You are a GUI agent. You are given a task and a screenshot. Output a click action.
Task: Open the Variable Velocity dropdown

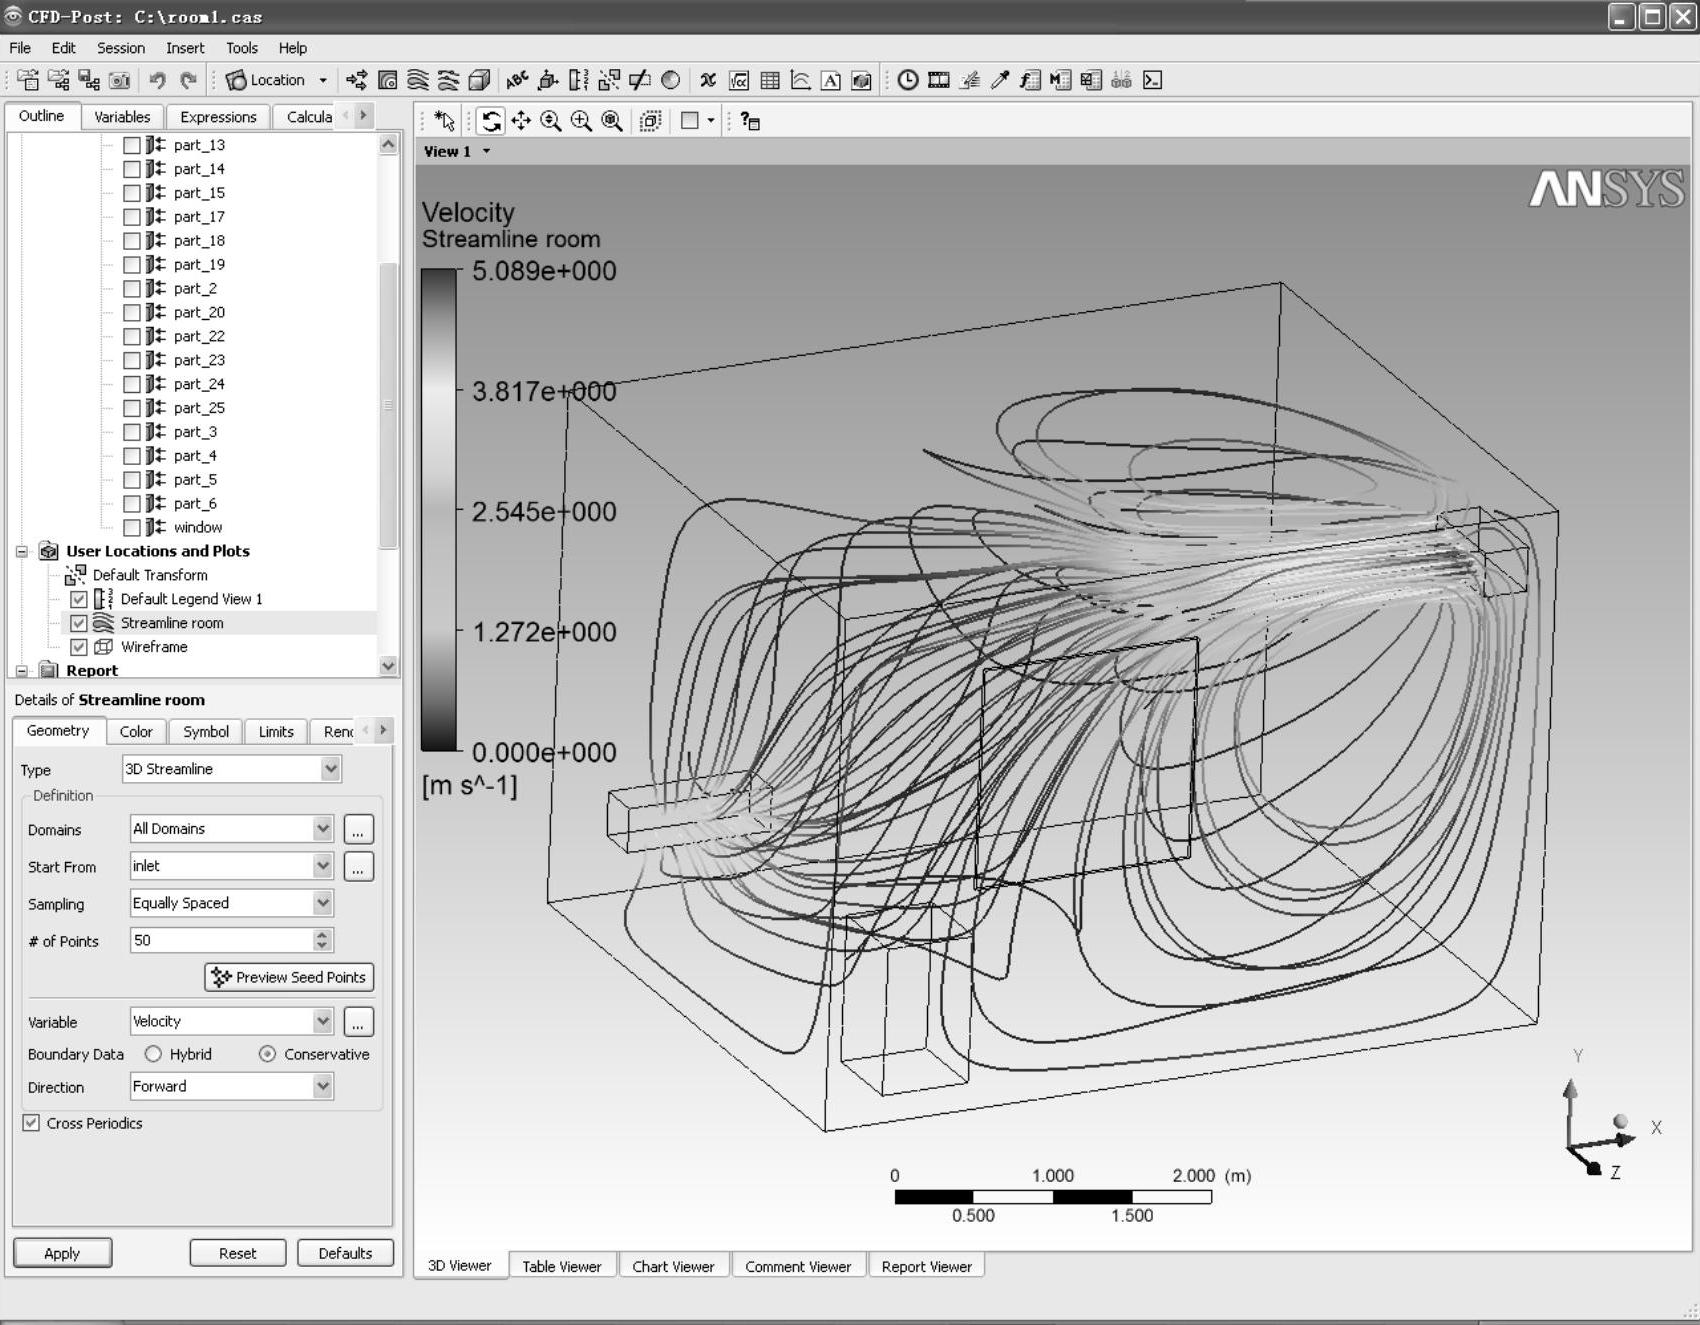coord(322,1021)
